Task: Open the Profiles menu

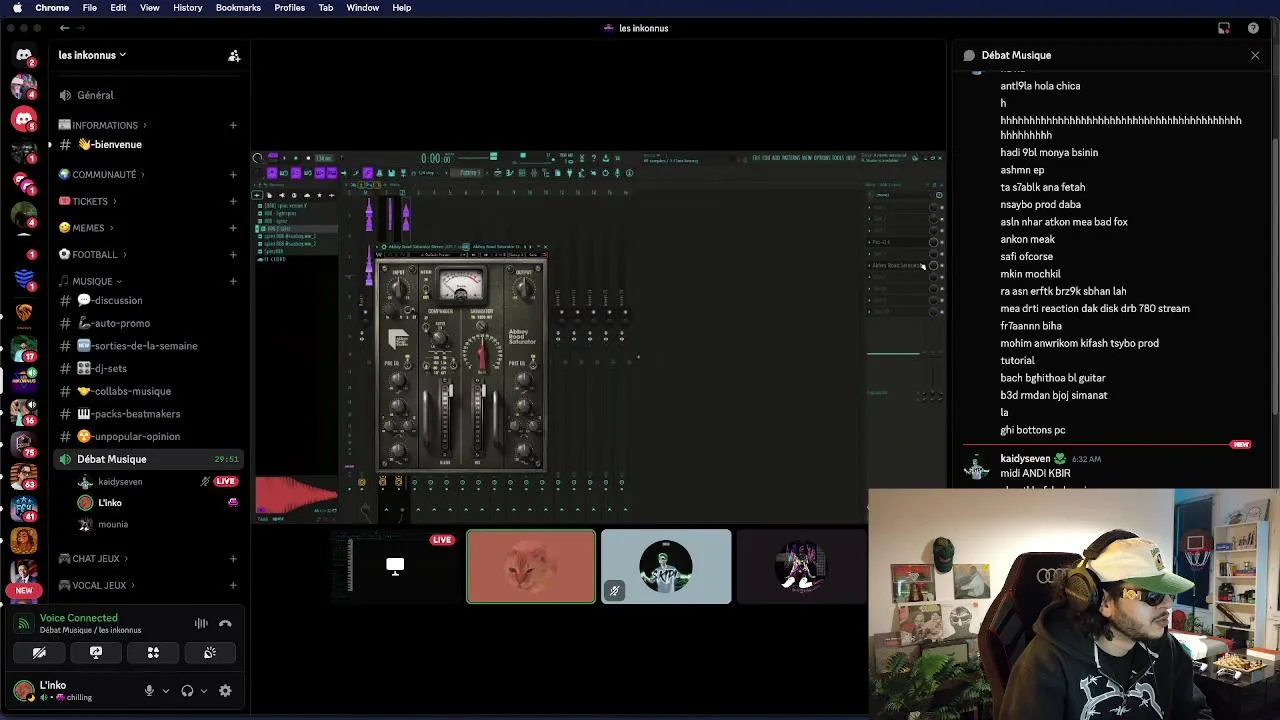Action: click(289, 7)
